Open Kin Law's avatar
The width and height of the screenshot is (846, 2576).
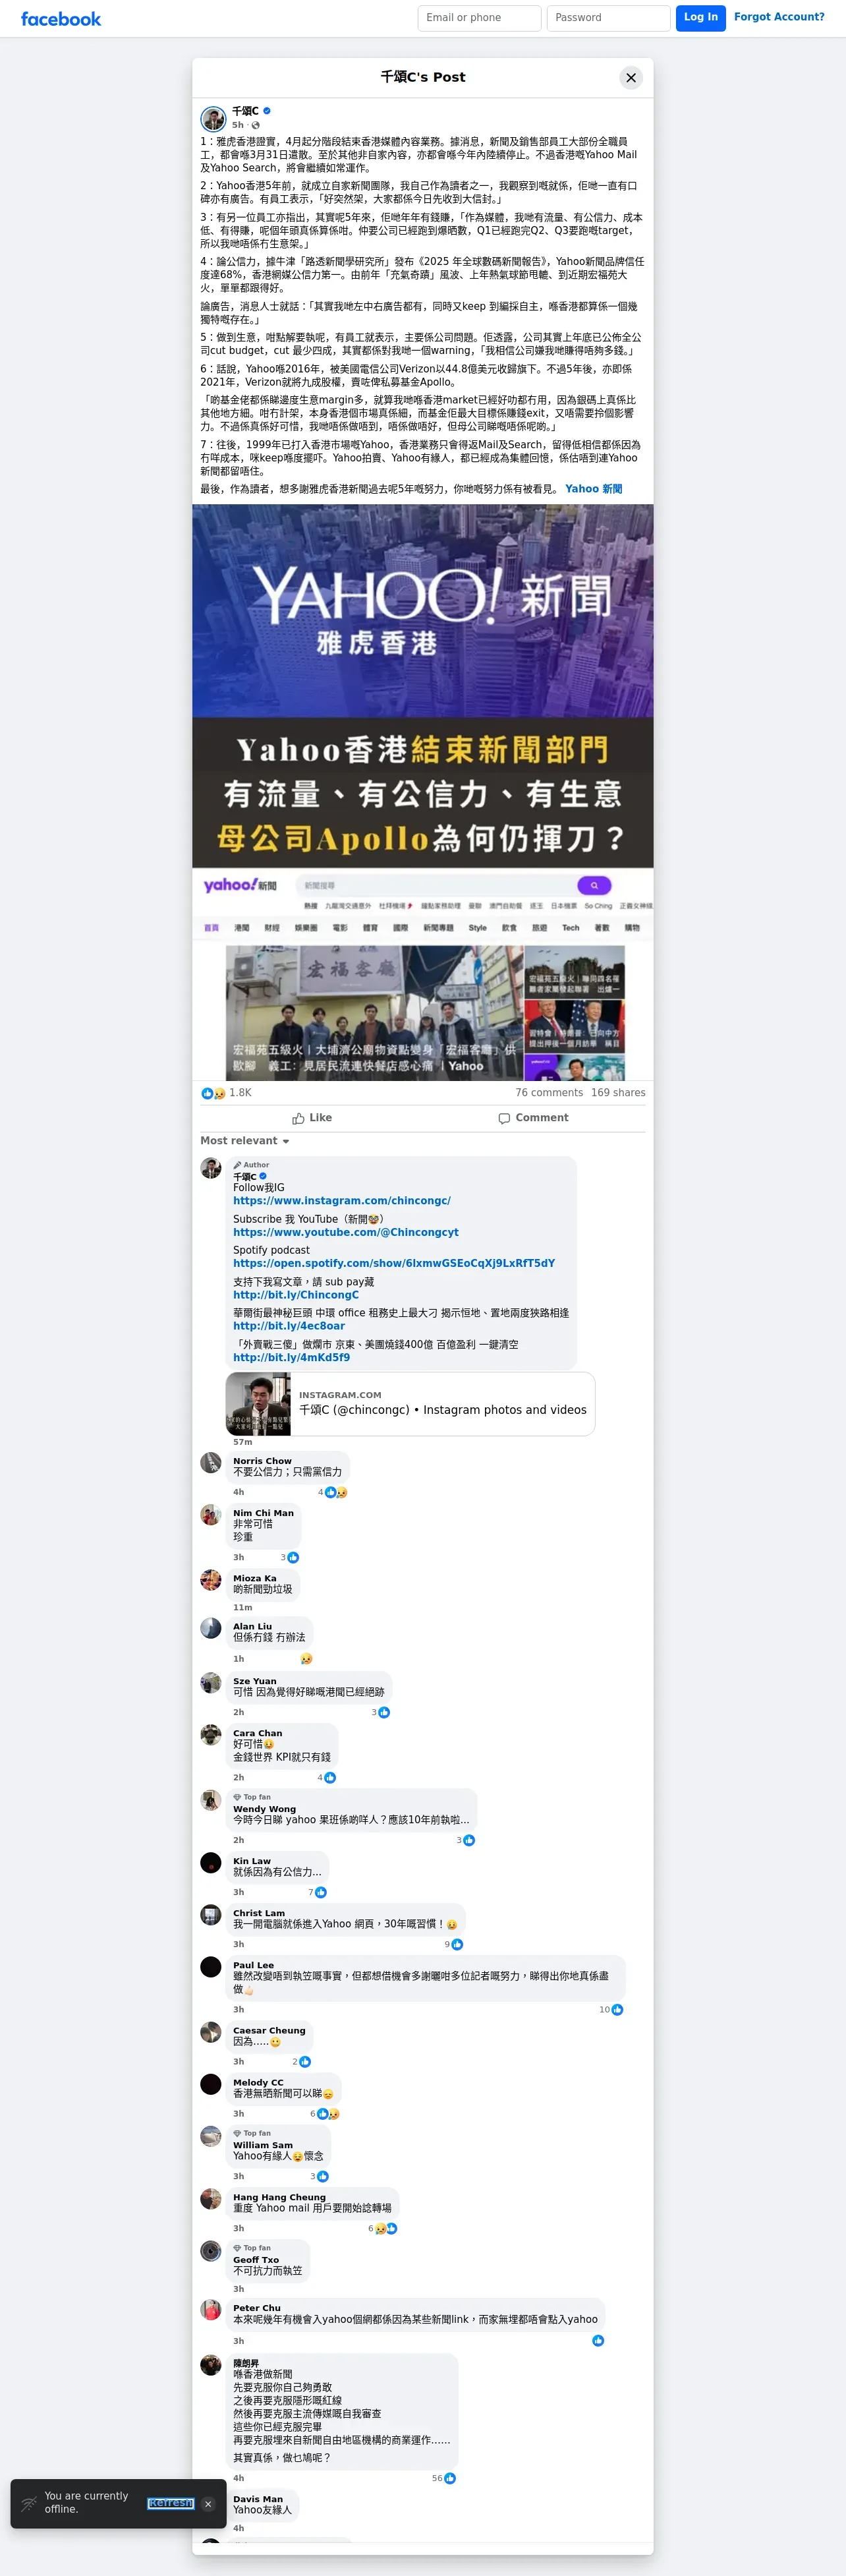point(211,1863)
